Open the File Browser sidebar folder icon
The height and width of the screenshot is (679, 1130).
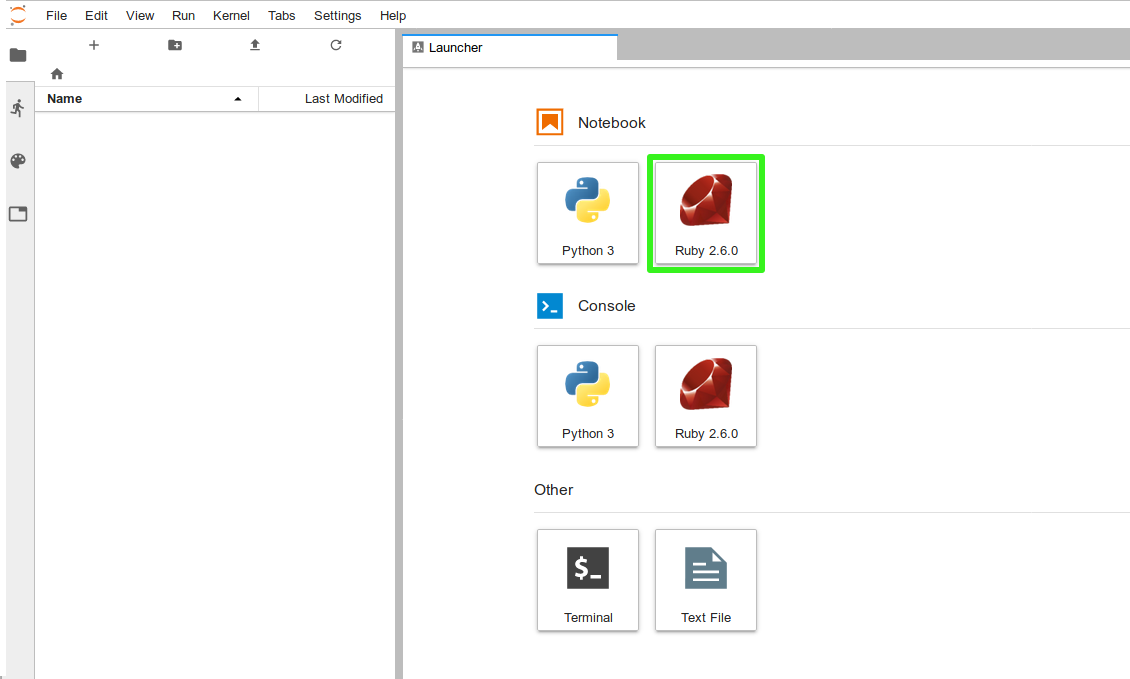[x=18, y=55]
